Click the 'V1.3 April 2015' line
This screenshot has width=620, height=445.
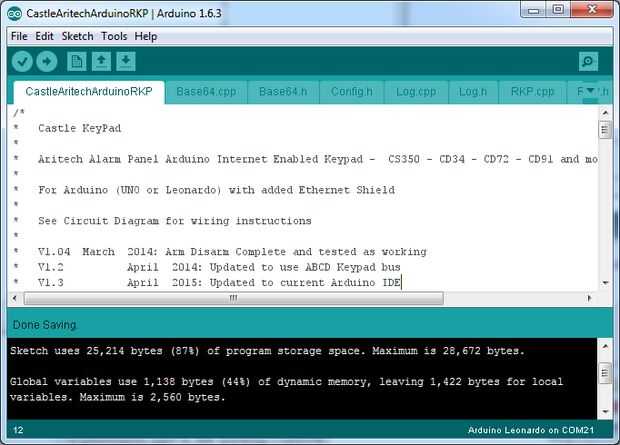pos(219,282)
